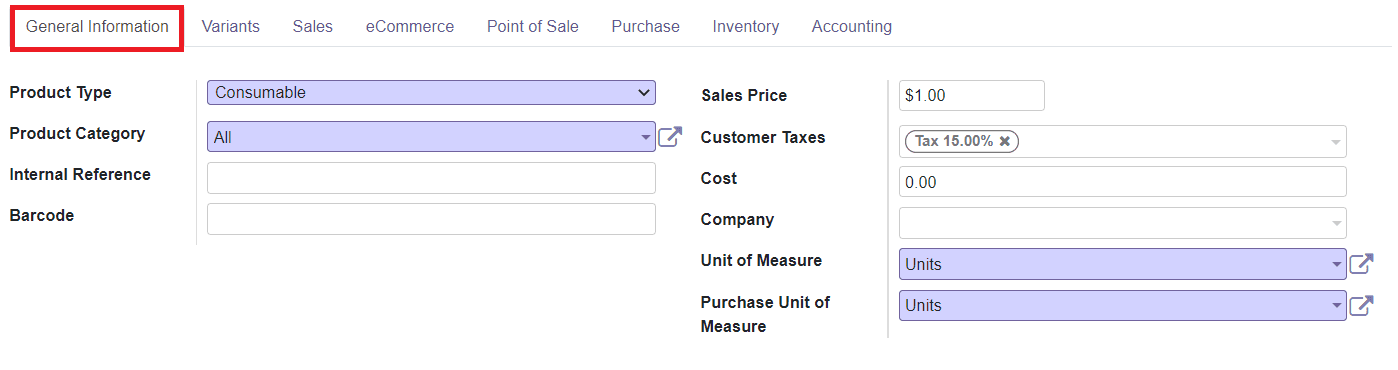The height and width of the screenshot is (370, 1398).
Task: Click the Sales Price label
Action: pyautogui.click(x=744, y=96)
